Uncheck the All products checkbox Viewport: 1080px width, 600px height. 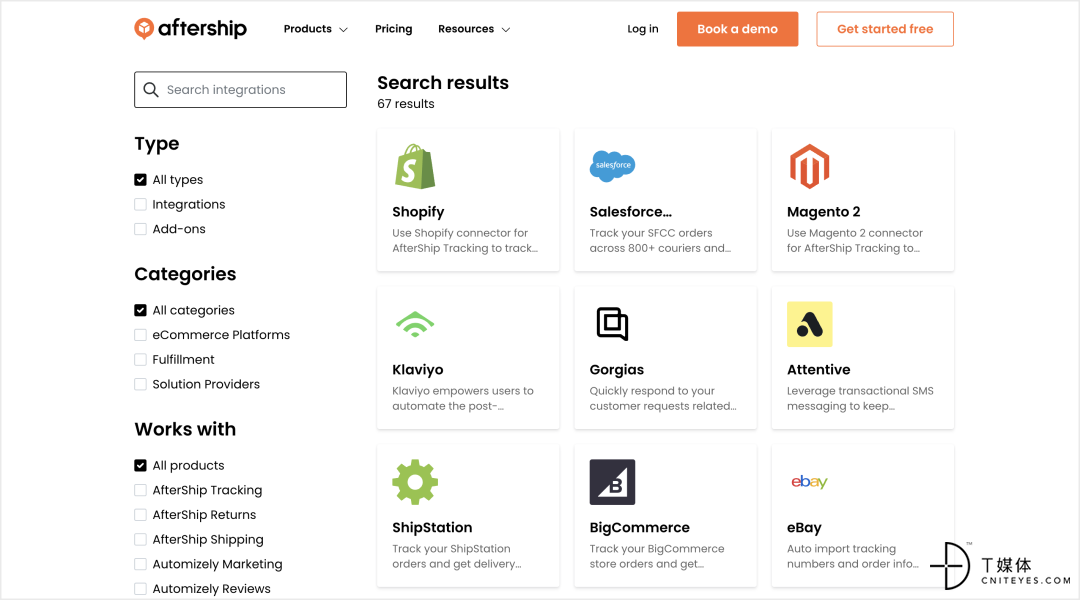[141, 465]
